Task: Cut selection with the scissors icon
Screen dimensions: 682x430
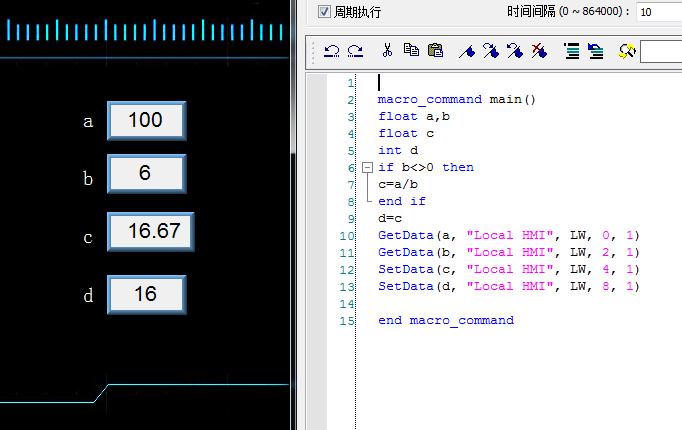Action: click(x=387, y=51)
